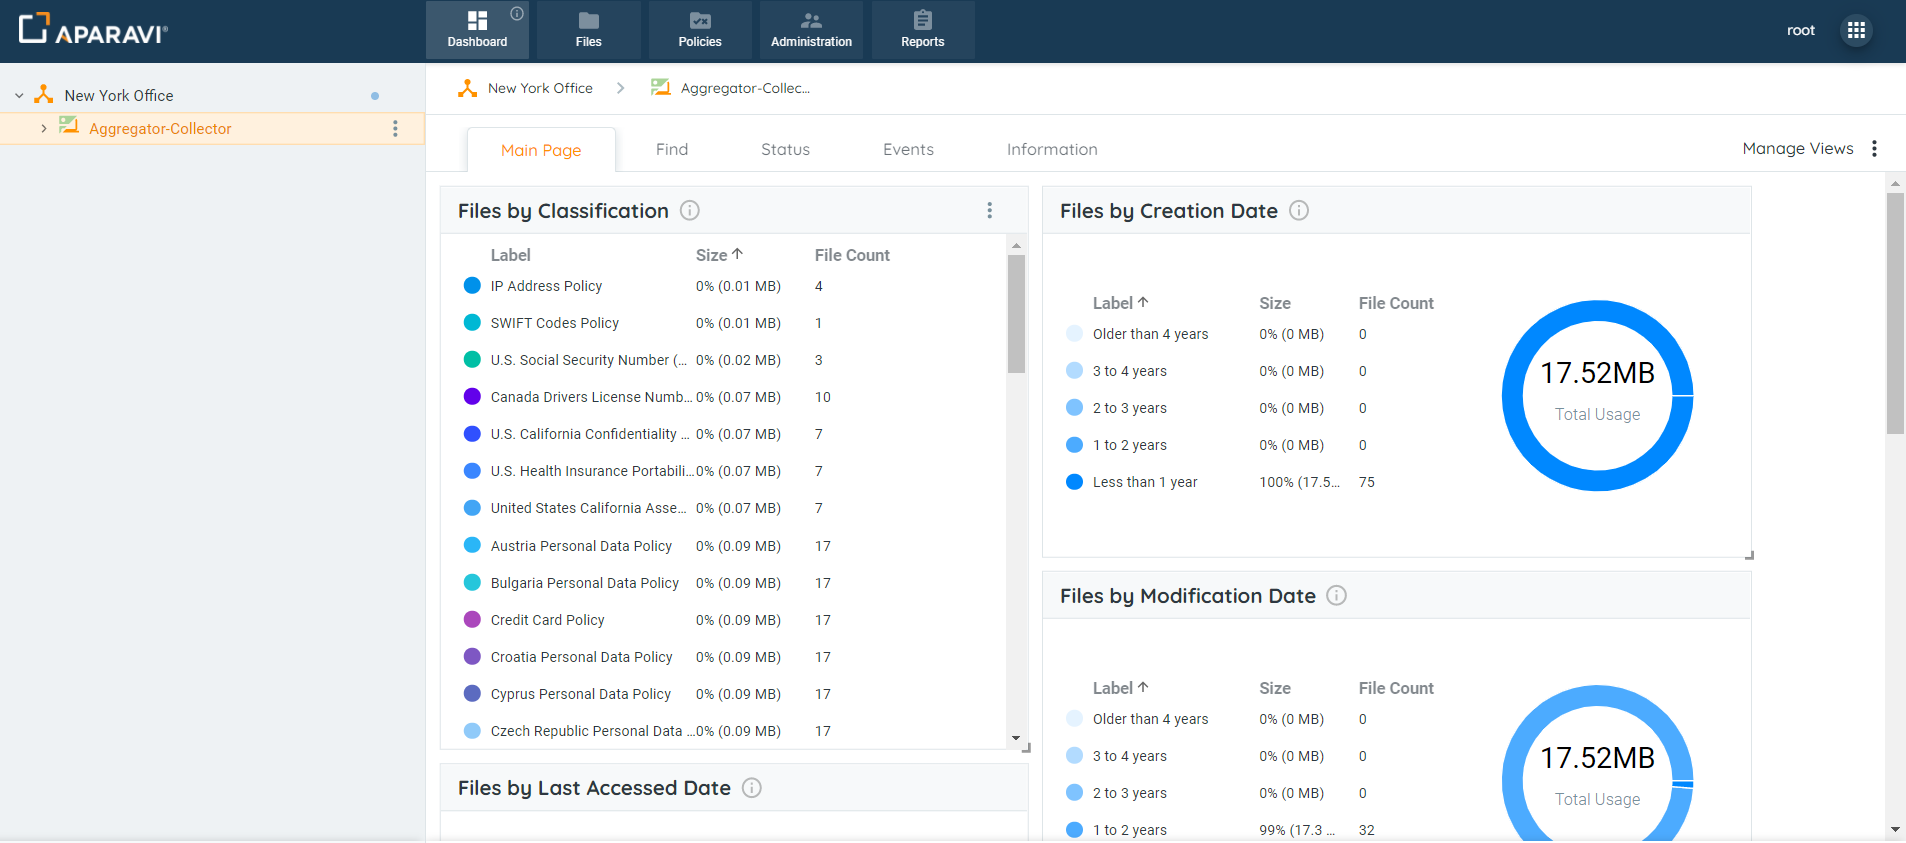The height and width of the screenshot is (843, 1906).
Task: Open the Dashboard icon in top navigation
Action: (x=477, y=21)
